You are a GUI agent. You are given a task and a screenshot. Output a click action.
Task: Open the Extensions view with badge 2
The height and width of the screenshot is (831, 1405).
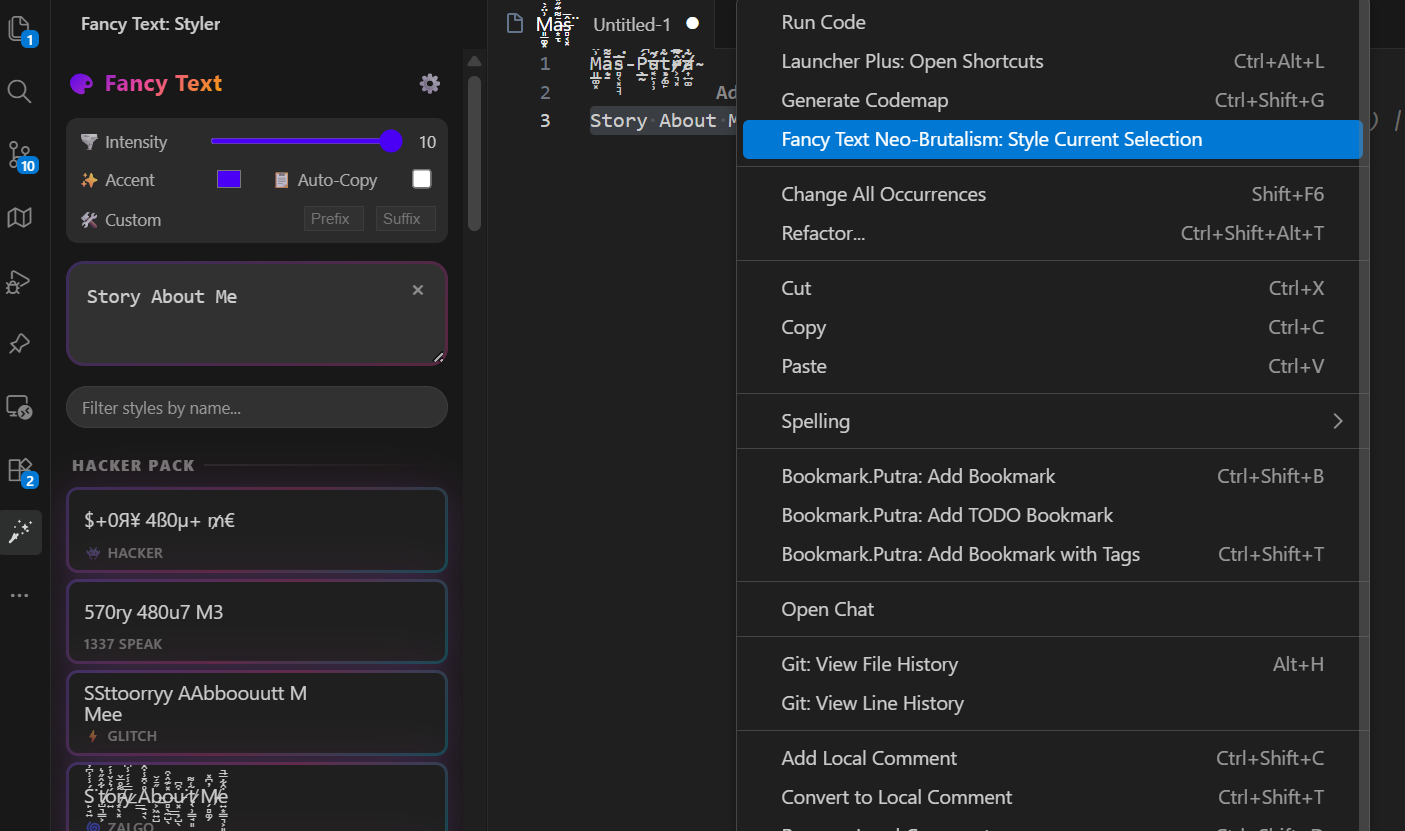pyautogui.click(x=20, y=470)
